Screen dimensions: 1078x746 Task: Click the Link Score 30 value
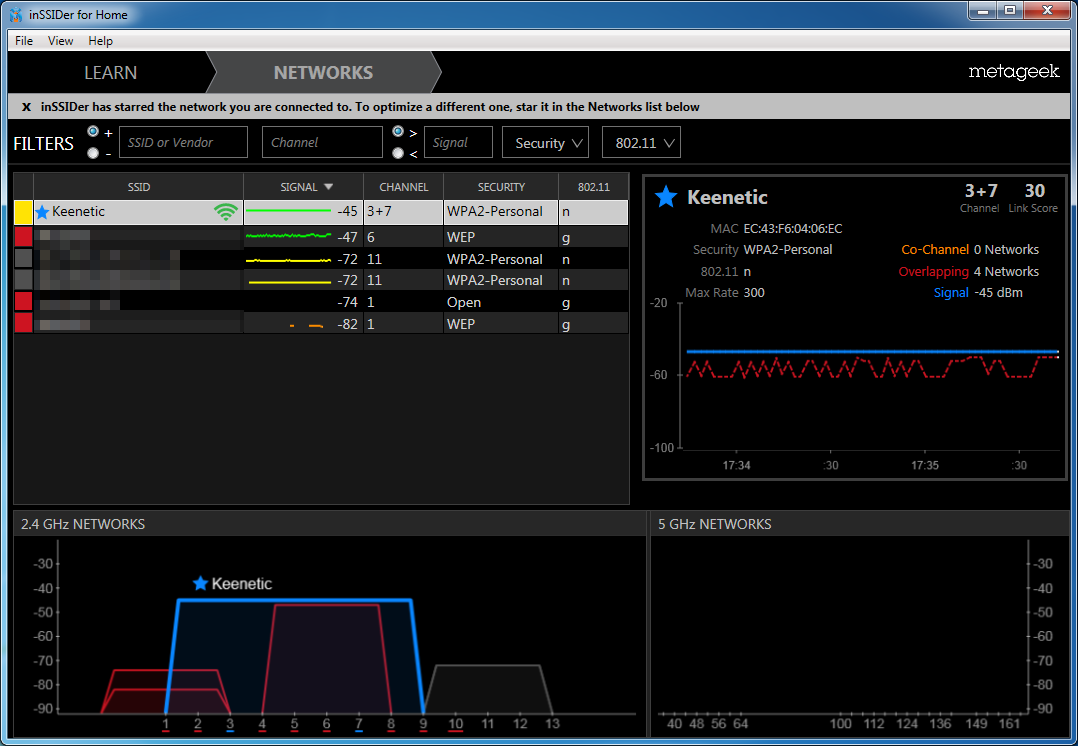(1034, 190)
